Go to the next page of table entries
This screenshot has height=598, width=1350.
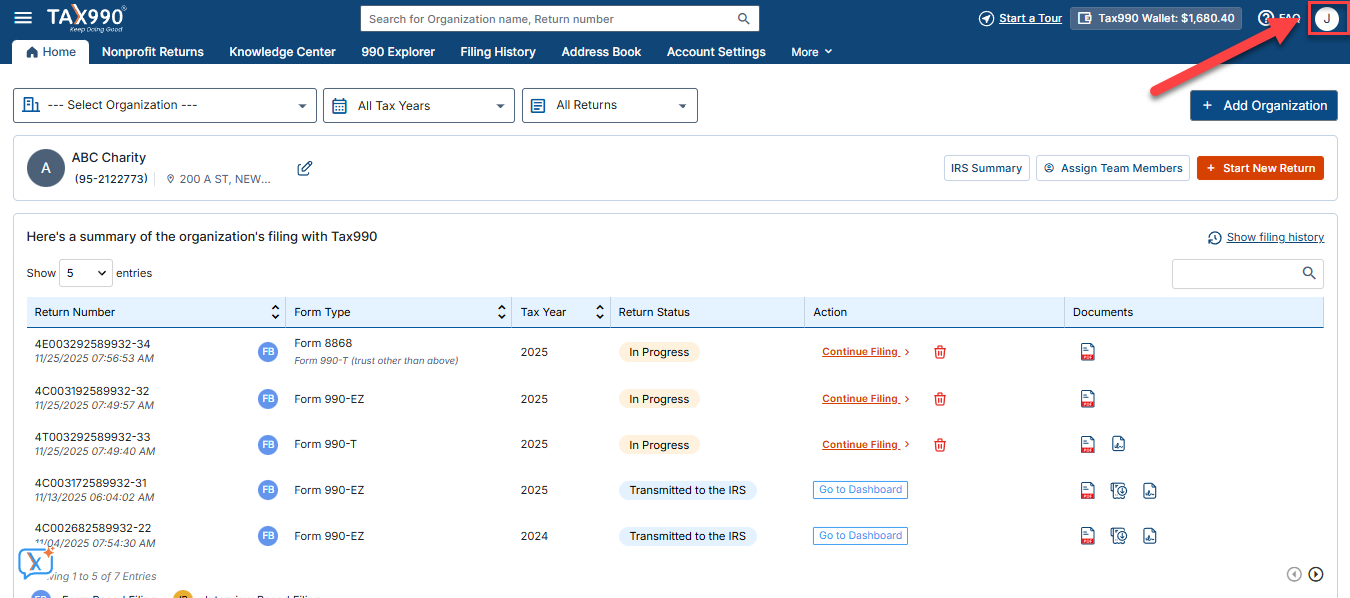(1316, 574)
